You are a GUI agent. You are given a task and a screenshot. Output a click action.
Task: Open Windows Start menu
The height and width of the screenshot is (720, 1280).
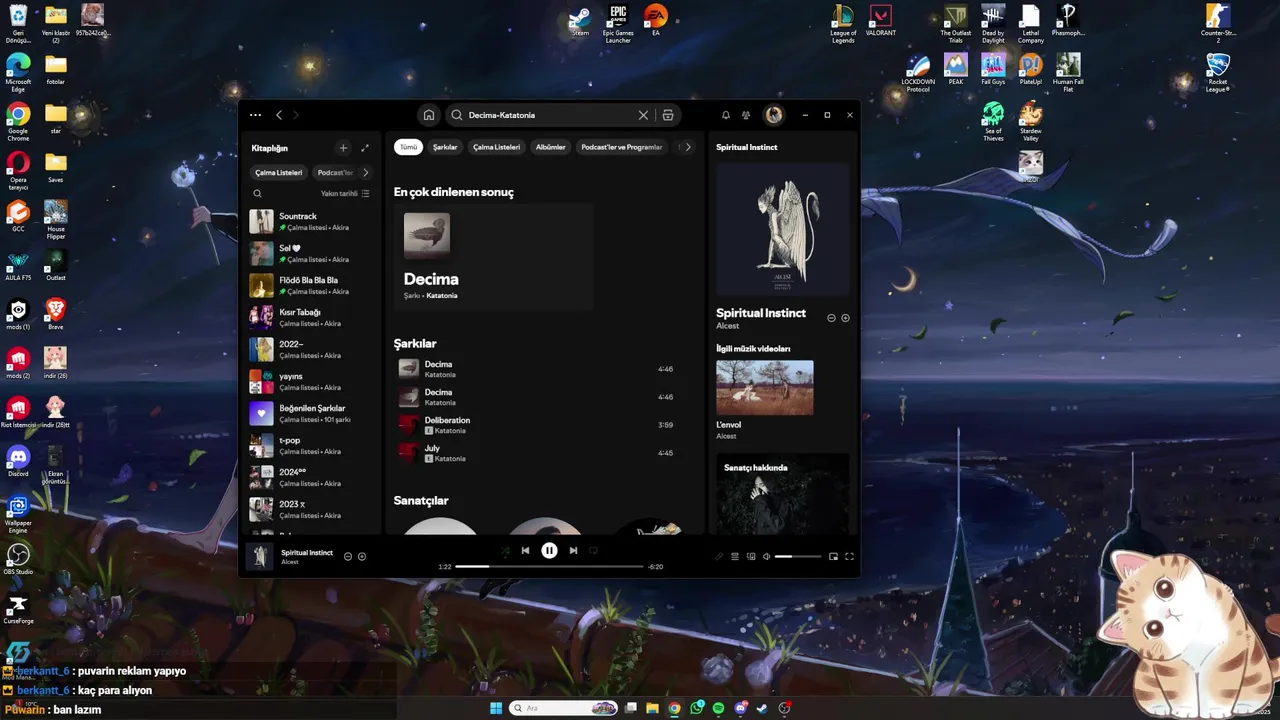click(x=496, y=708)
